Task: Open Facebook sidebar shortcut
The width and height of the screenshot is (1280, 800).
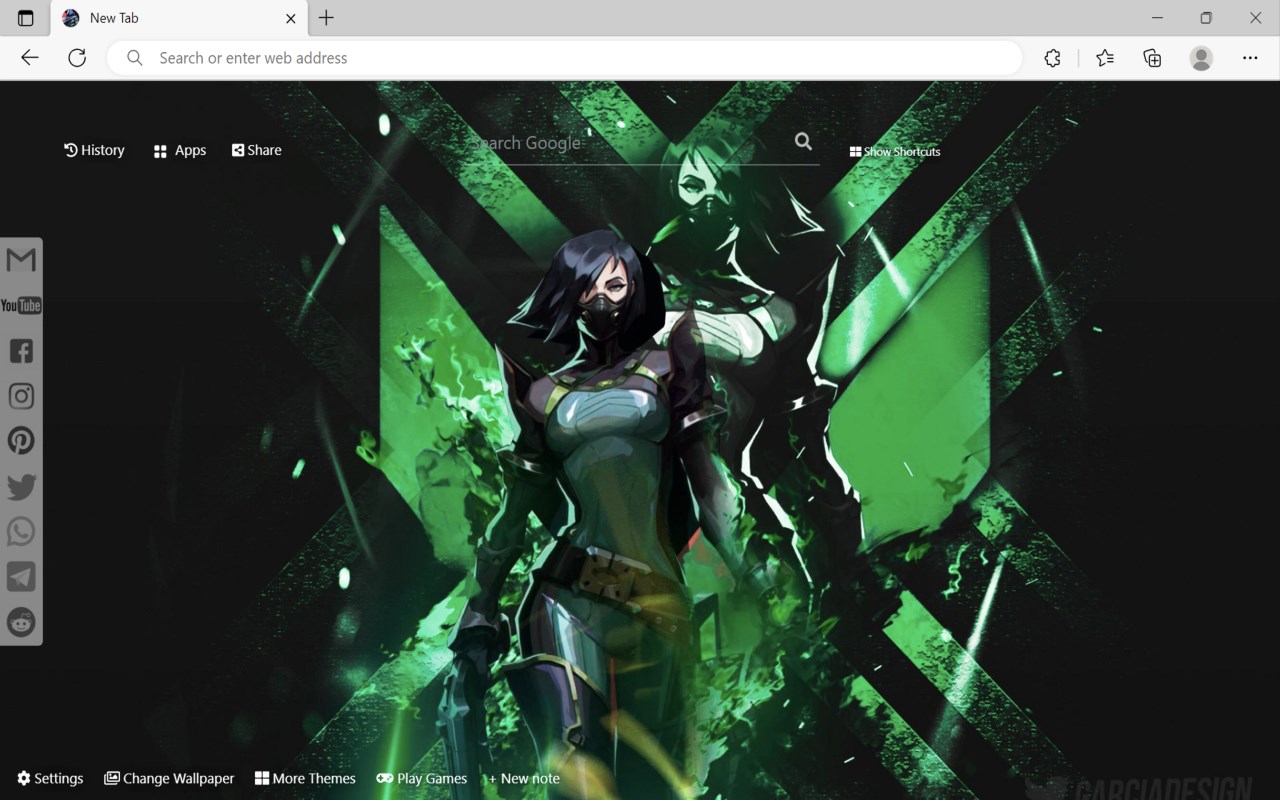Action: (x=21, y=351)
